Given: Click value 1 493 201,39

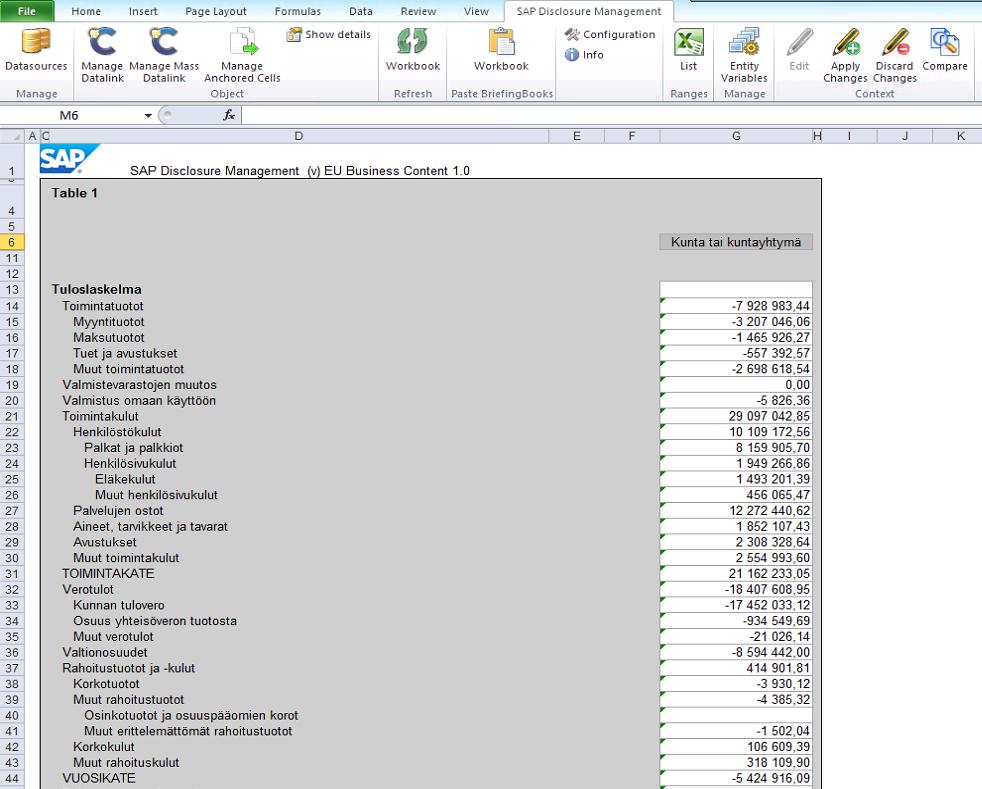Looking at the screenshot, I should 736,479.
